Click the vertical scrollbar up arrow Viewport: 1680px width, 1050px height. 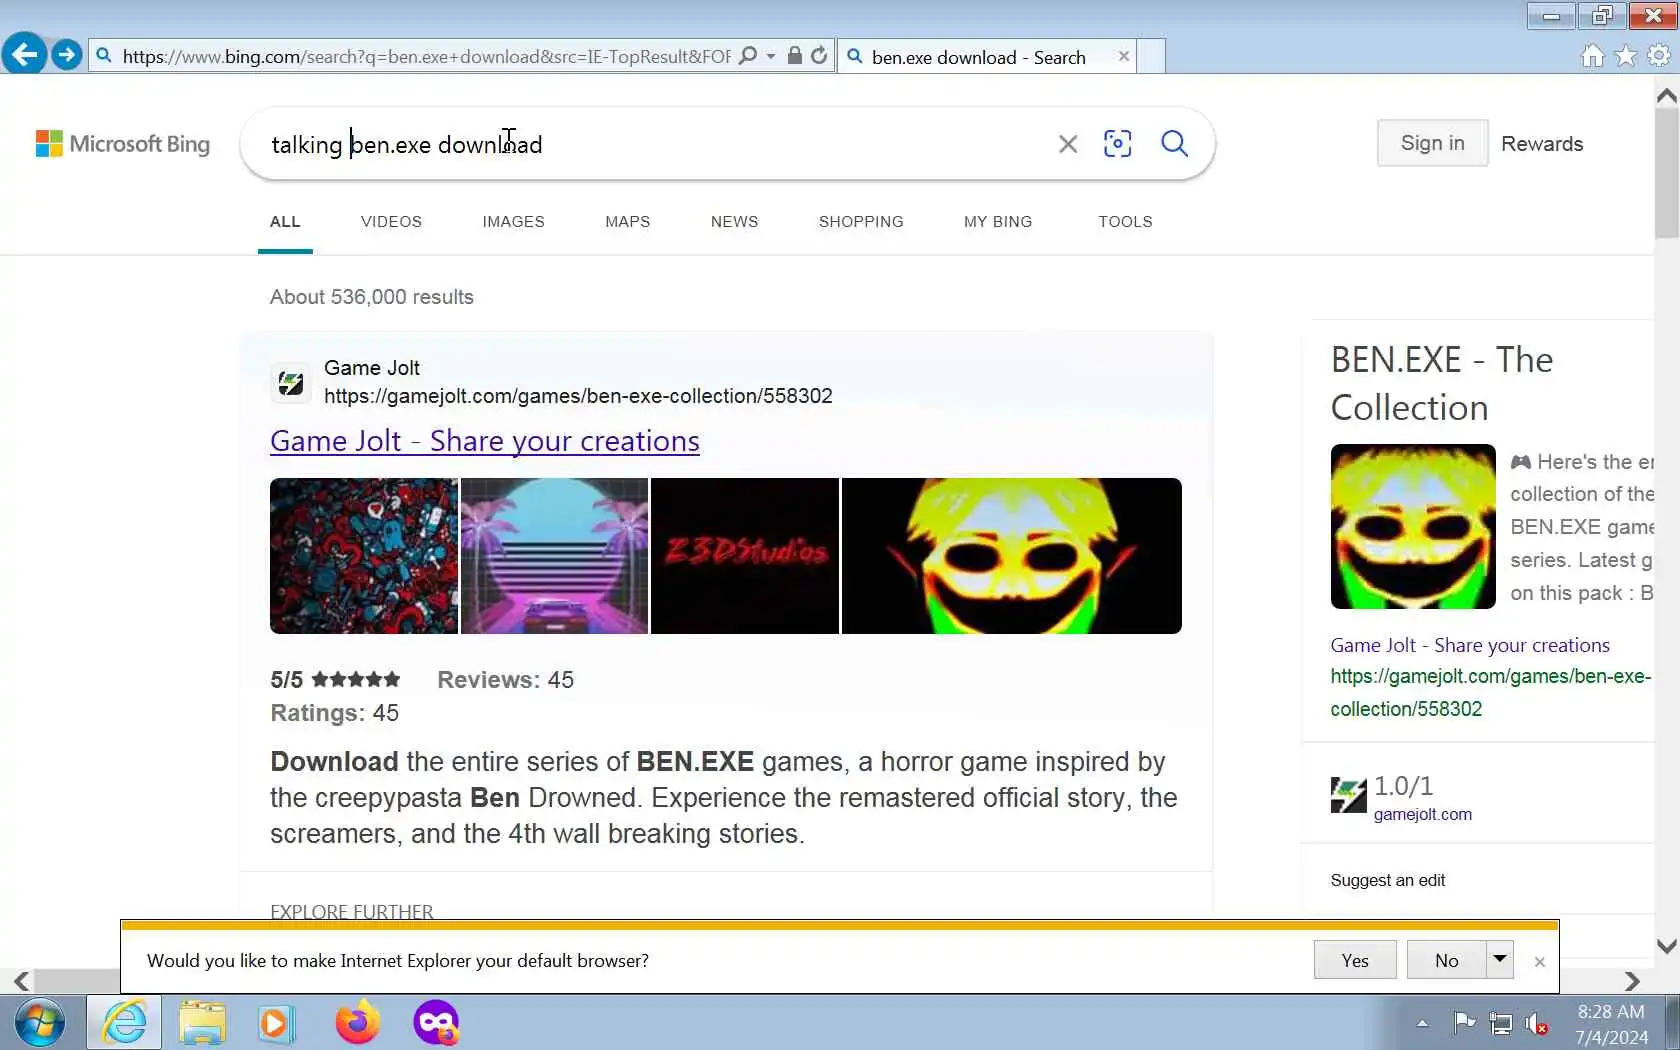[1667, 96]
